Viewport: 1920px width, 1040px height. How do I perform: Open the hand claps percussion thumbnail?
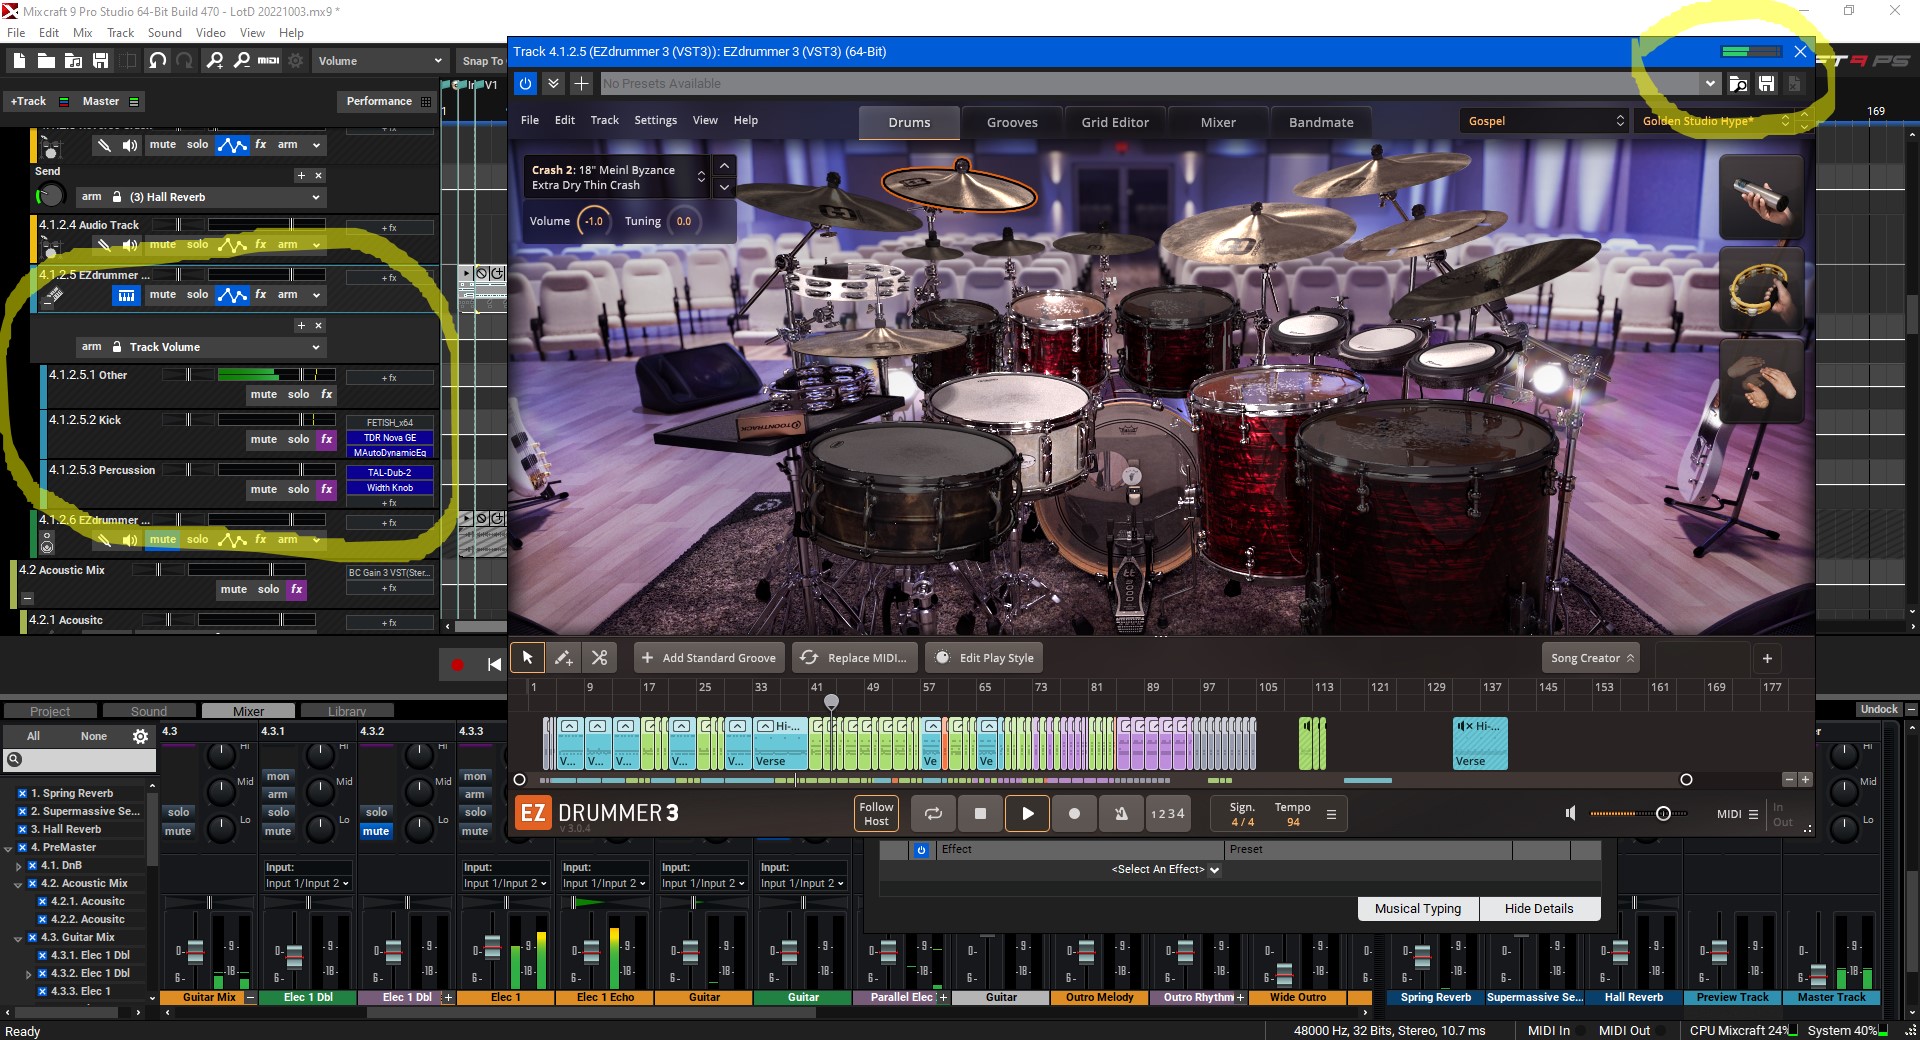(x=1761, y=382)
